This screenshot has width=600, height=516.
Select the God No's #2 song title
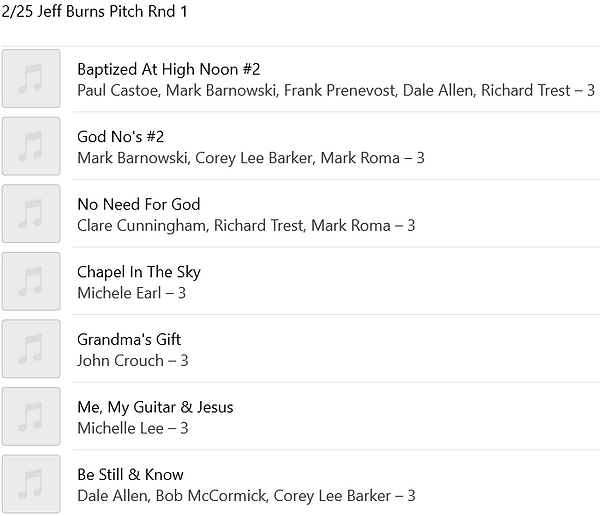point(118,137)
